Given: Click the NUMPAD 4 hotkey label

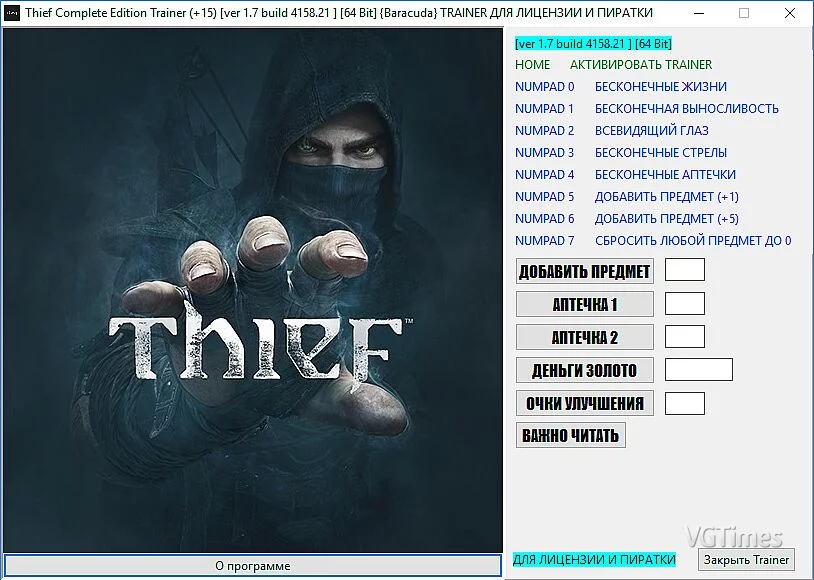Looking at the screenshot, I should pos(545,174).
